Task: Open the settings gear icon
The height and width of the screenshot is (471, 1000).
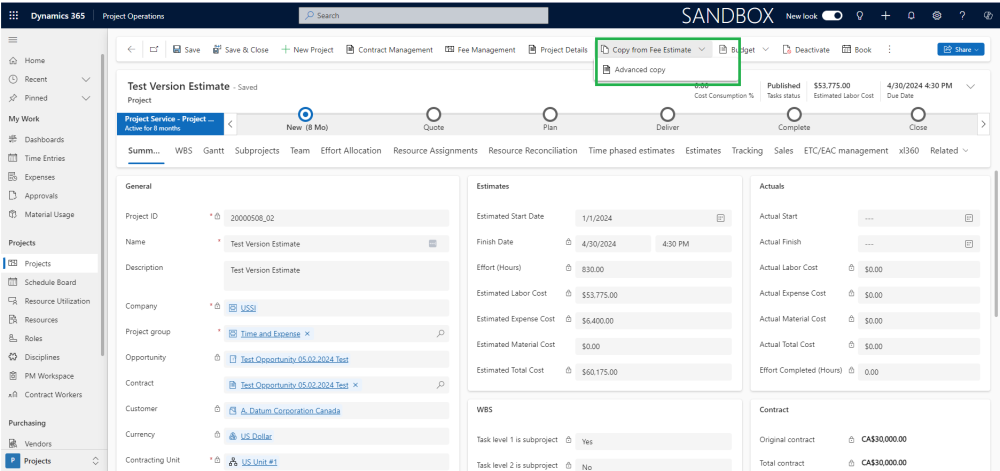Action: click(x=938, y=16)
